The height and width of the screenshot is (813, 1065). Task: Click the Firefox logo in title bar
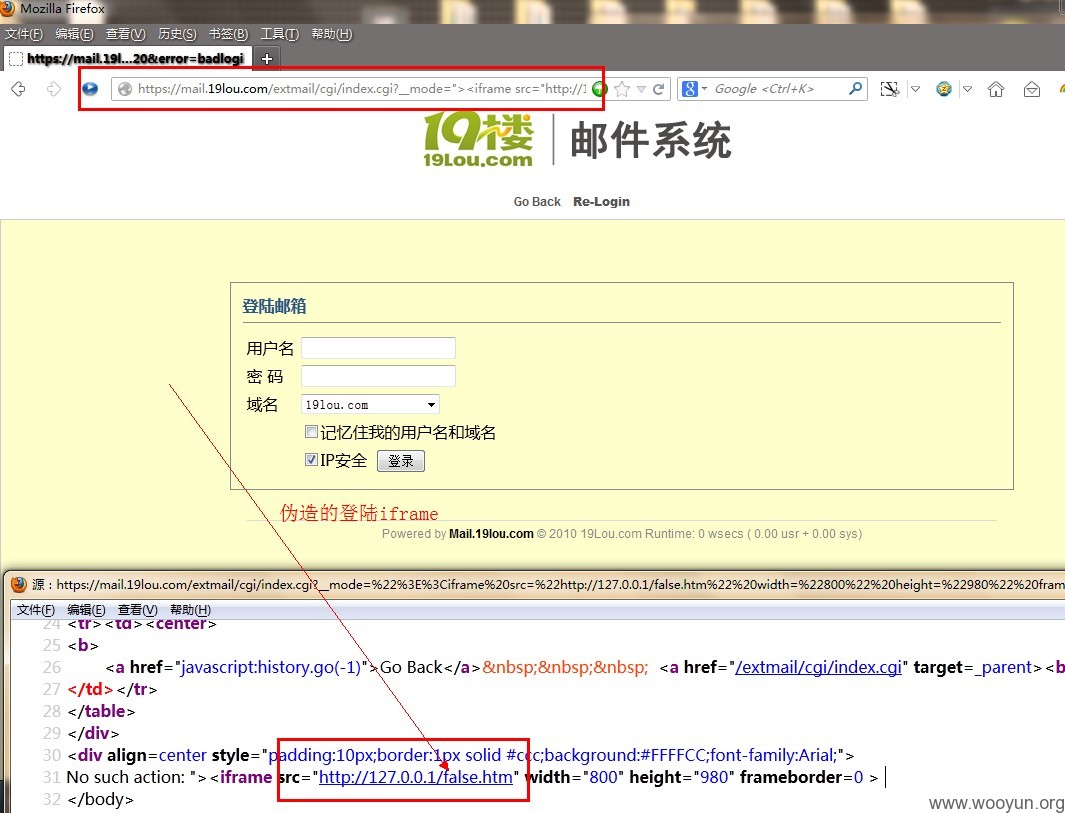pos(8,9)
